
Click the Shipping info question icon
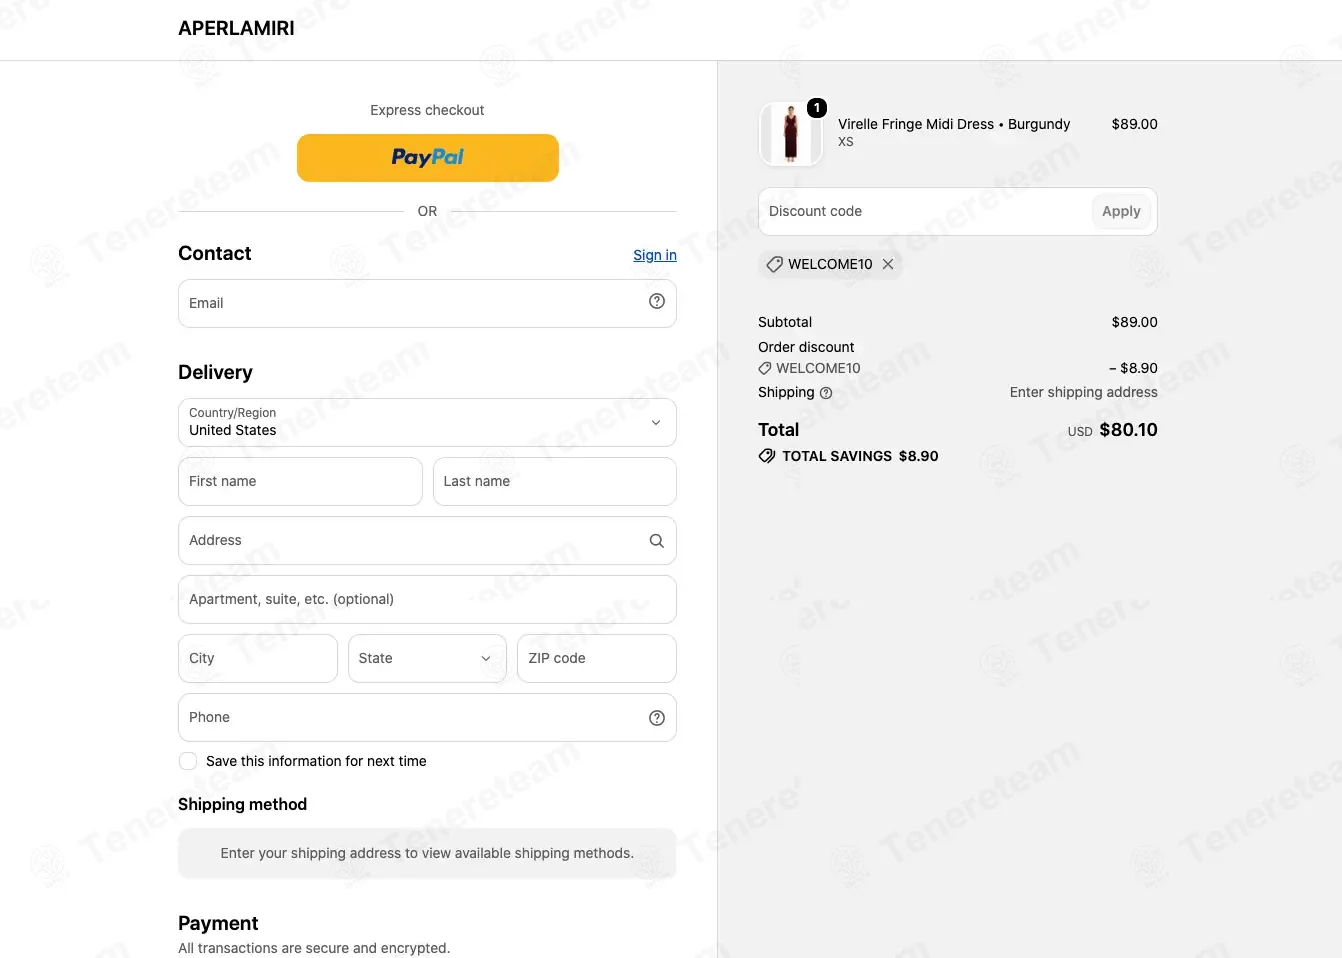[x=826, y=393]
